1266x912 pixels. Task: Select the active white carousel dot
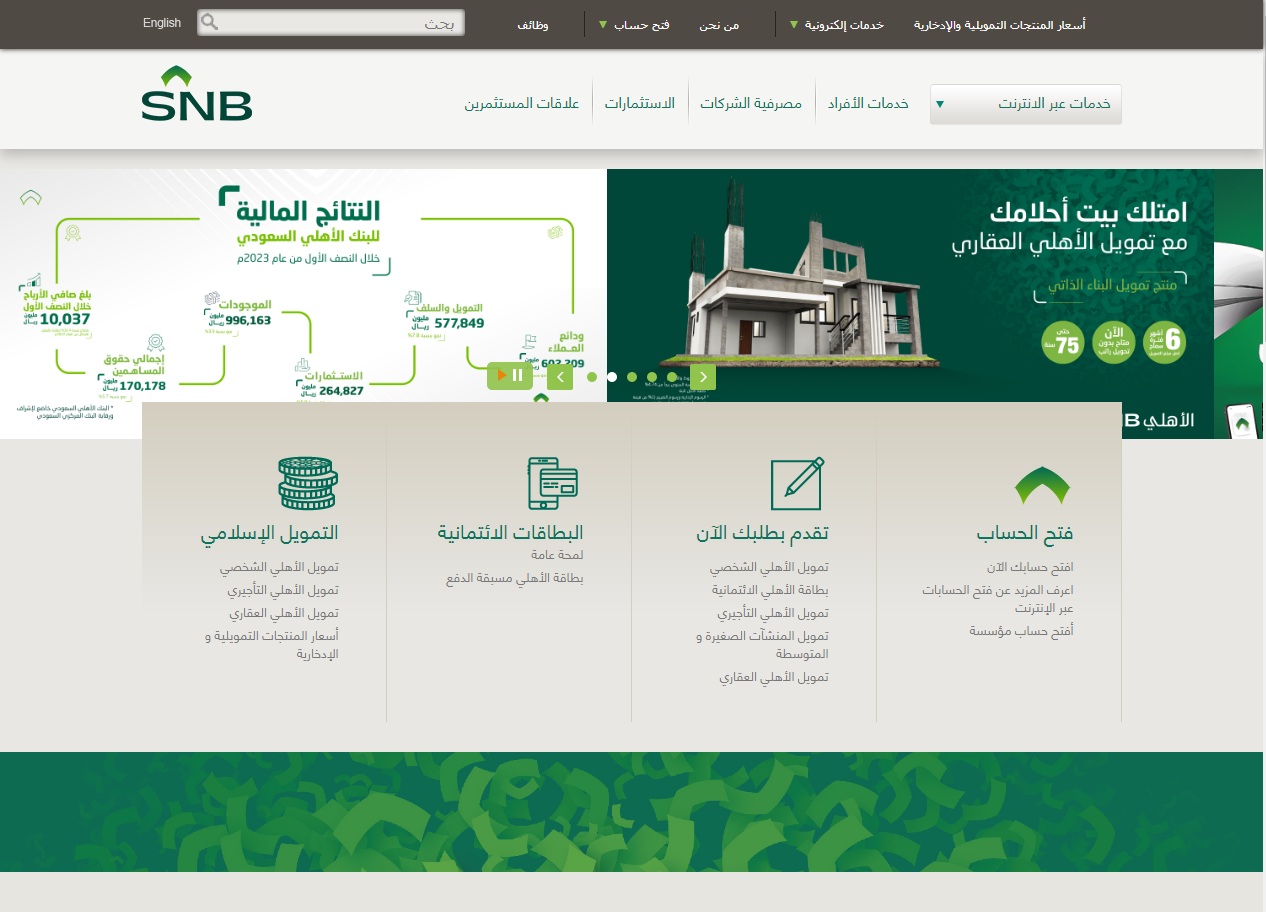(x=612, y=377)
